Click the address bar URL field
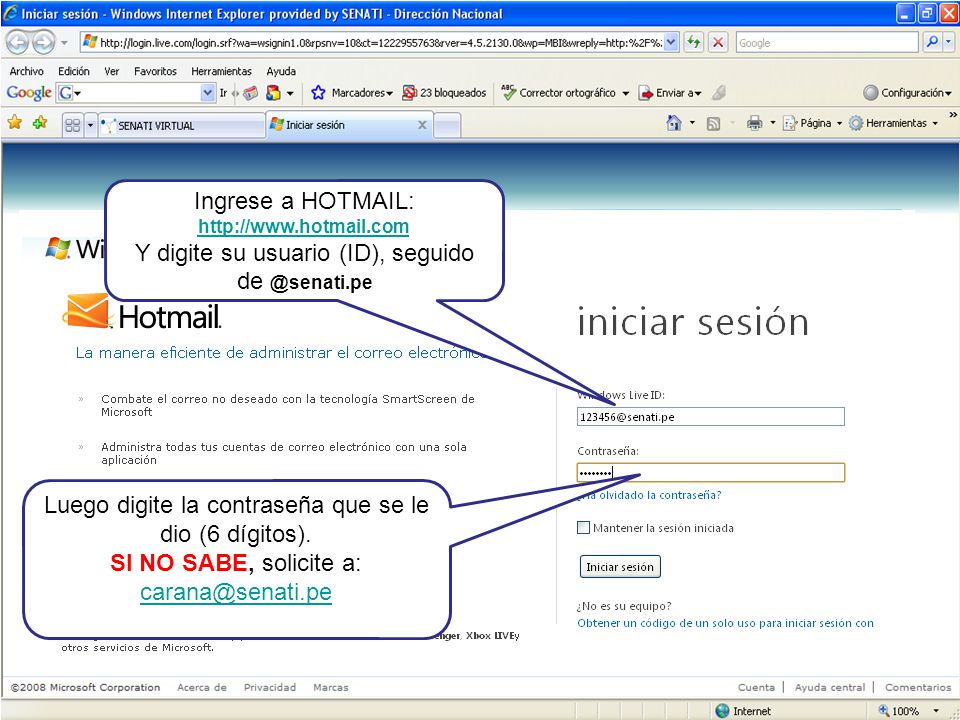960x720 pixels. 381,42
